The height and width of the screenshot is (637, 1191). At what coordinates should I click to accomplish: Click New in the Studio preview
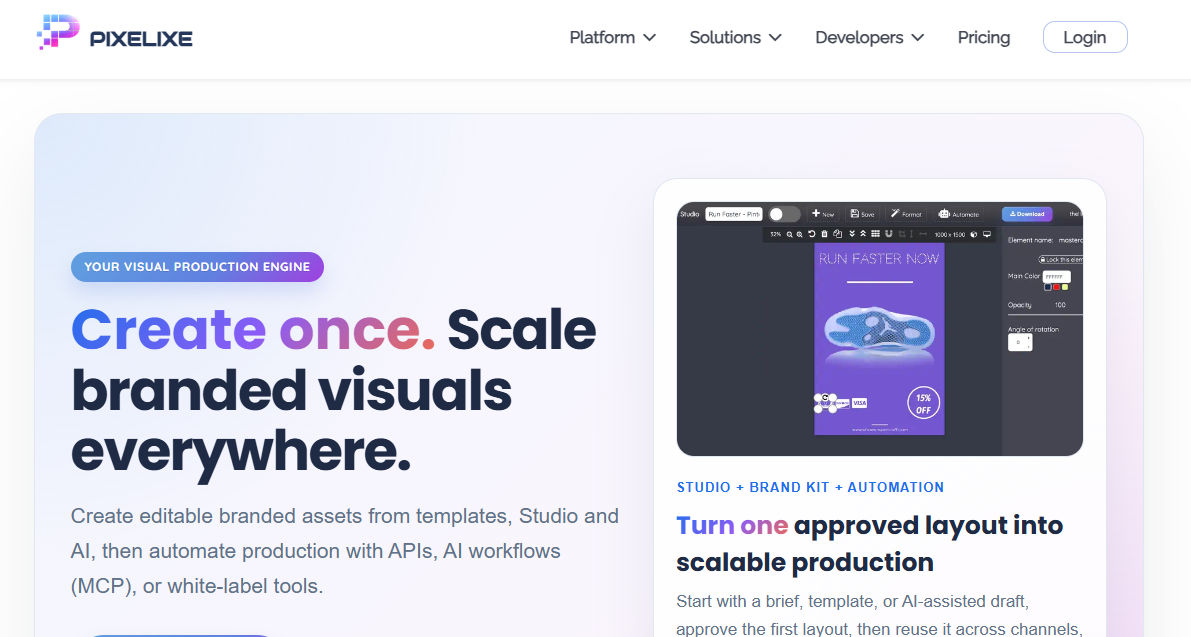pyautogui.click(x=823, y=213)
